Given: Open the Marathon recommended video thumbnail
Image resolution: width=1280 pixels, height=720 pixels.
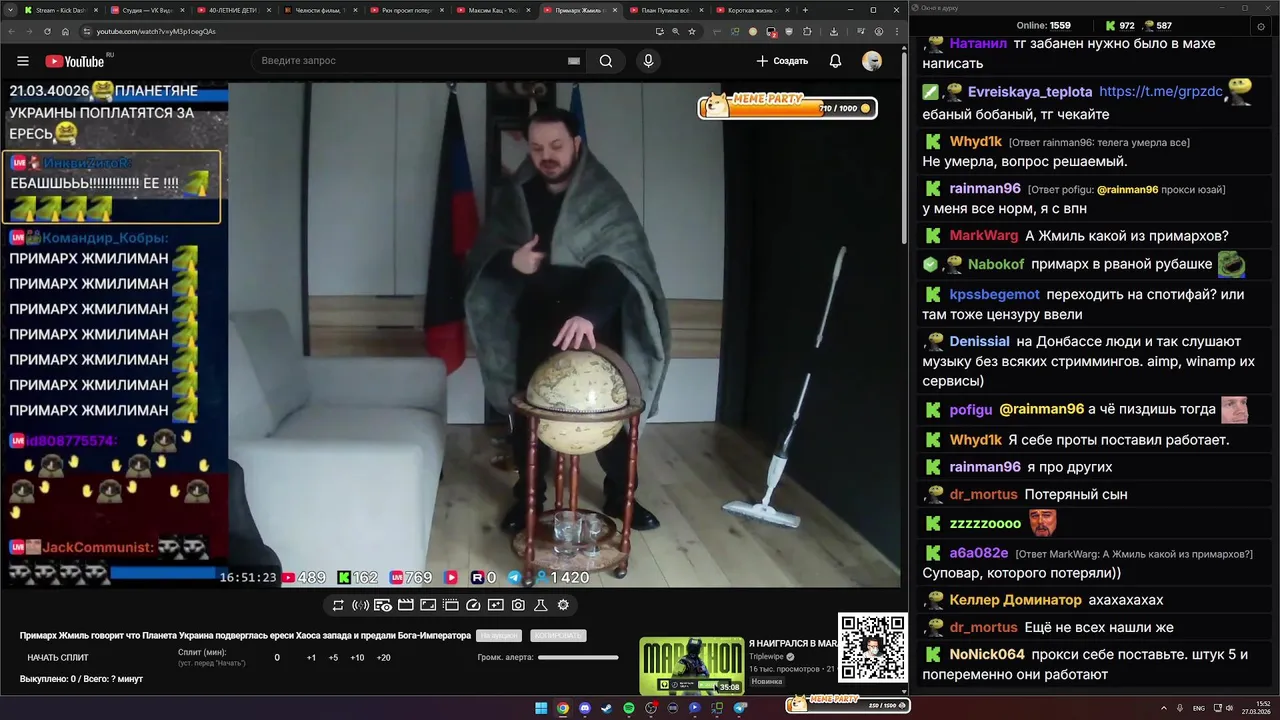Looking at the screenshot, I should coord(692,666).
